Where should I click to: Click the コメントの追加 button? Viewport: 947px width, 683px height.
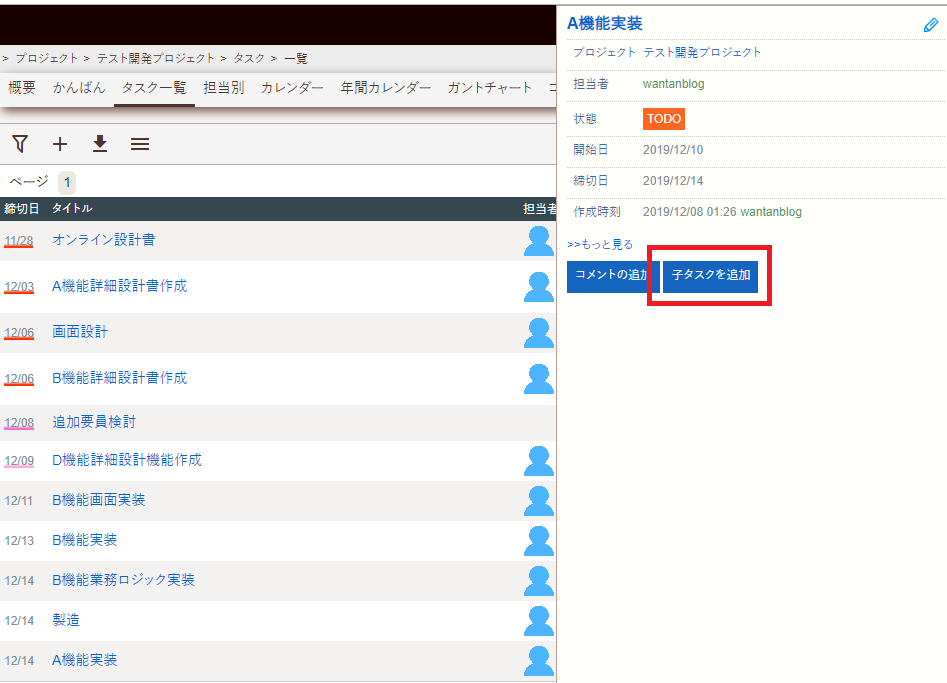tap(612, 277)
